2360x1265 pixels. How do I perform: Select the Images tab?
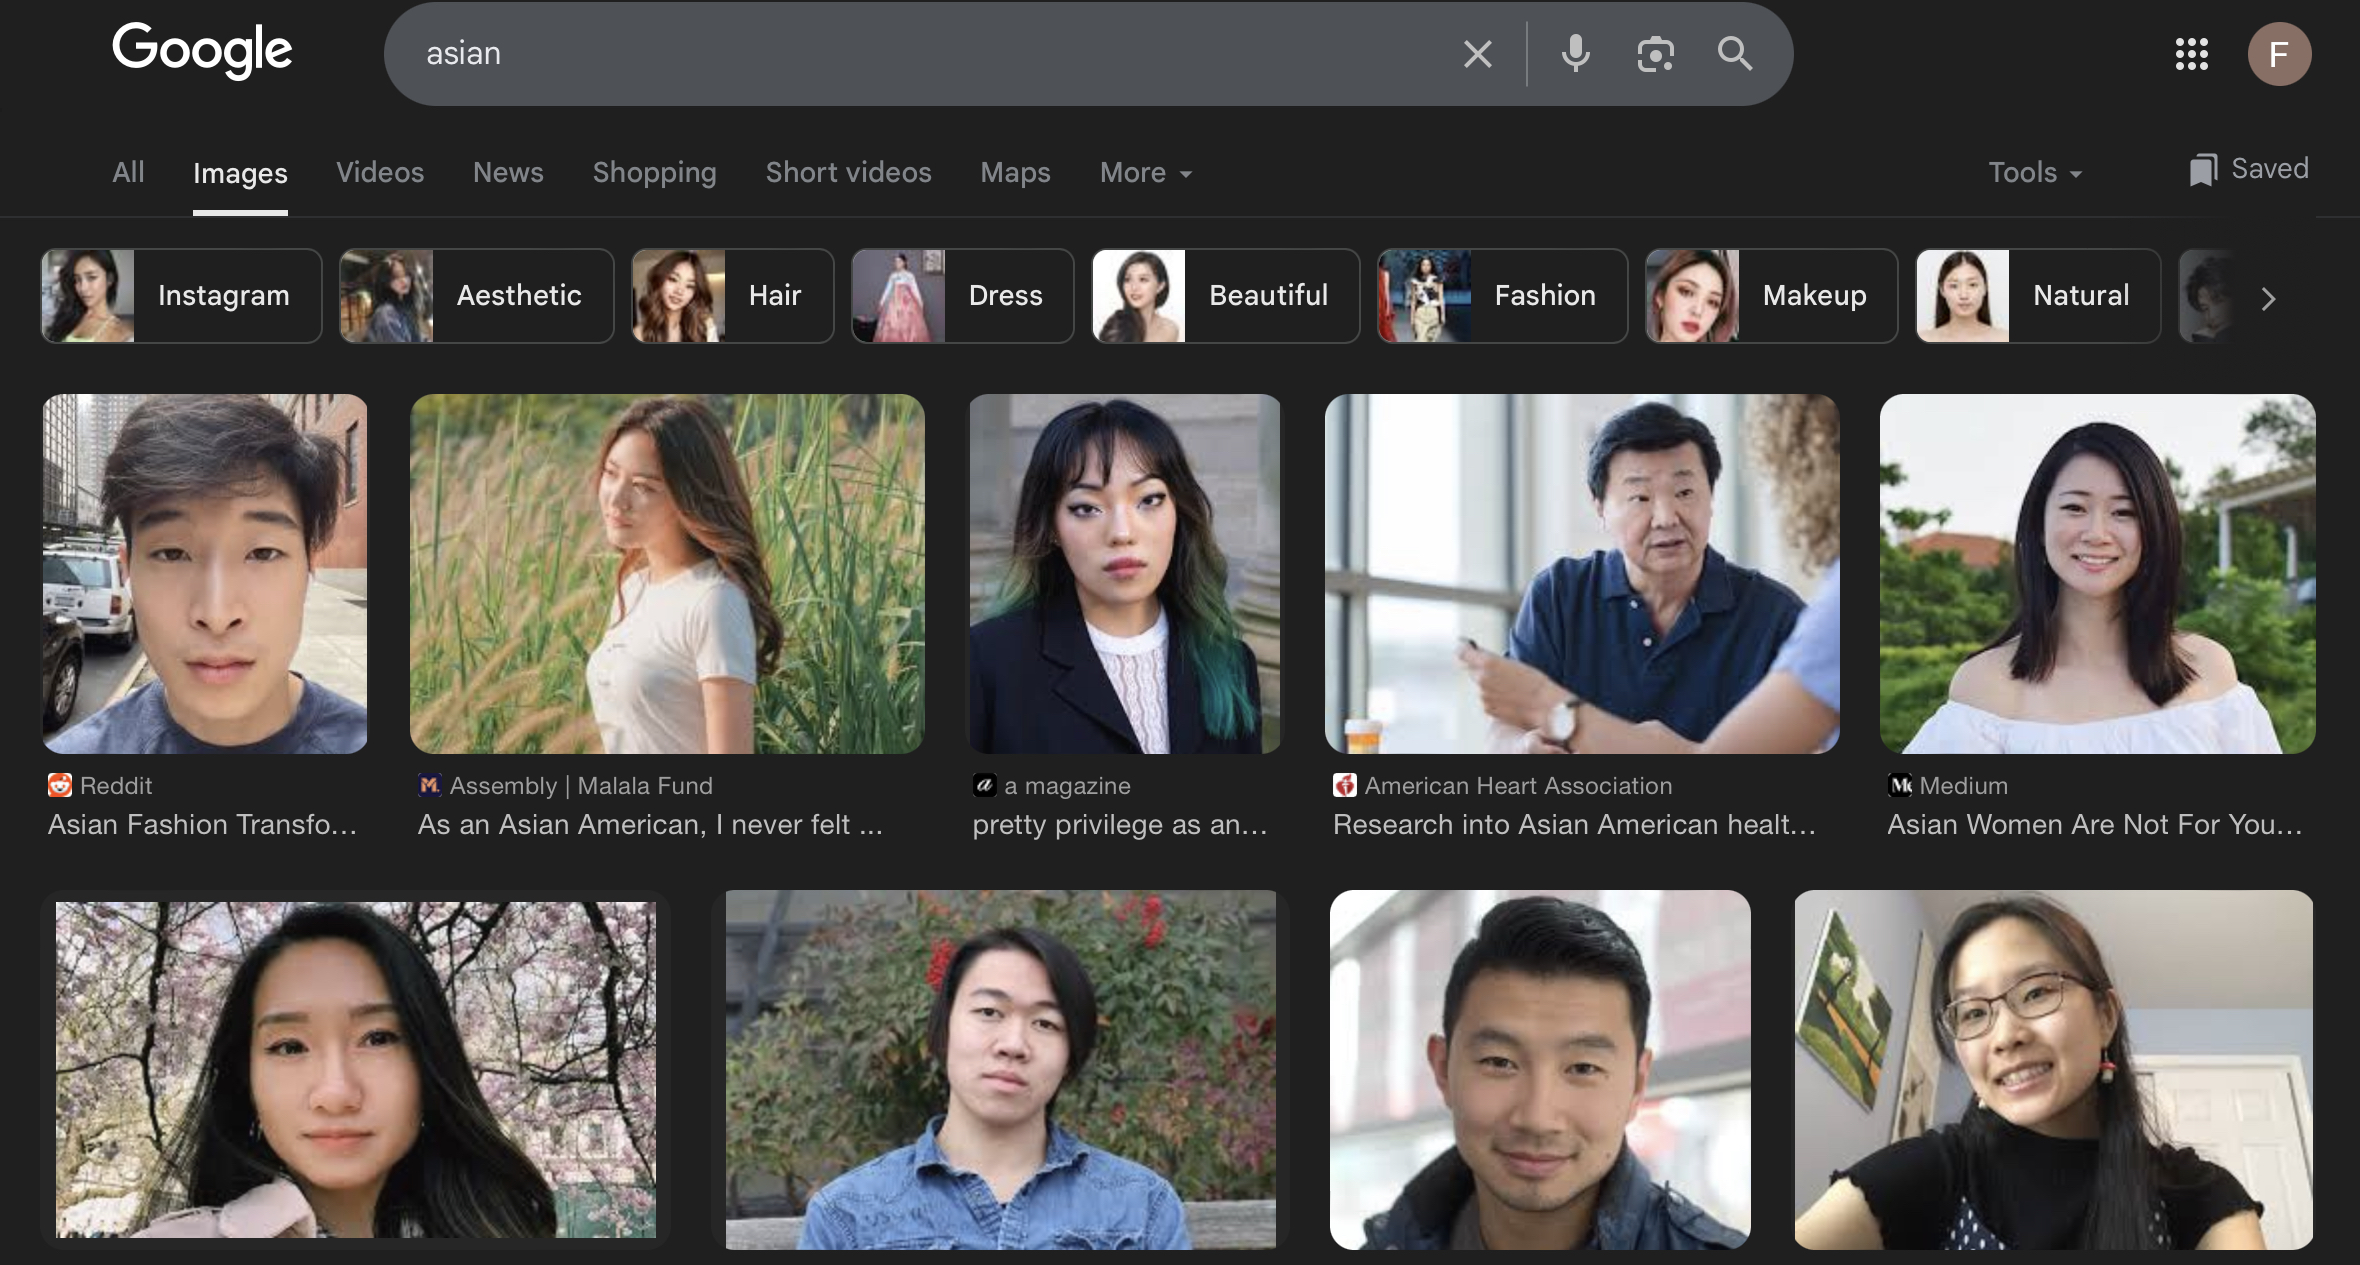[240, 174]
